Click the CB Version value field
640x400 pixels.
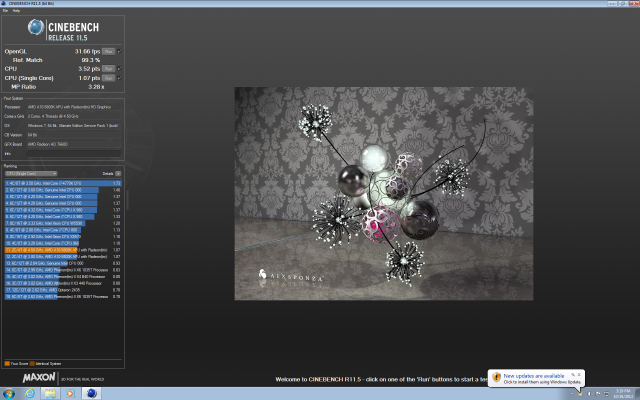(74, 135)
